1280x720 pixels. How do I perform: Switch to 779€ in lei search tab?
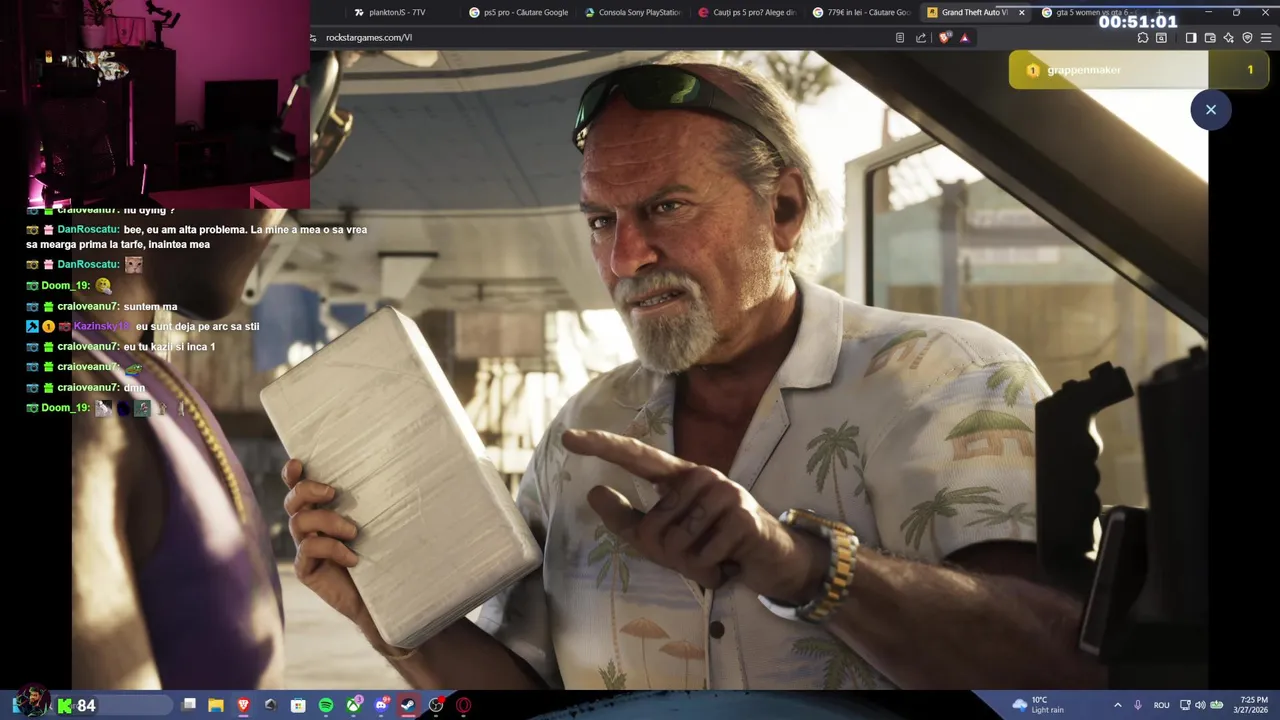pos(862,13)
